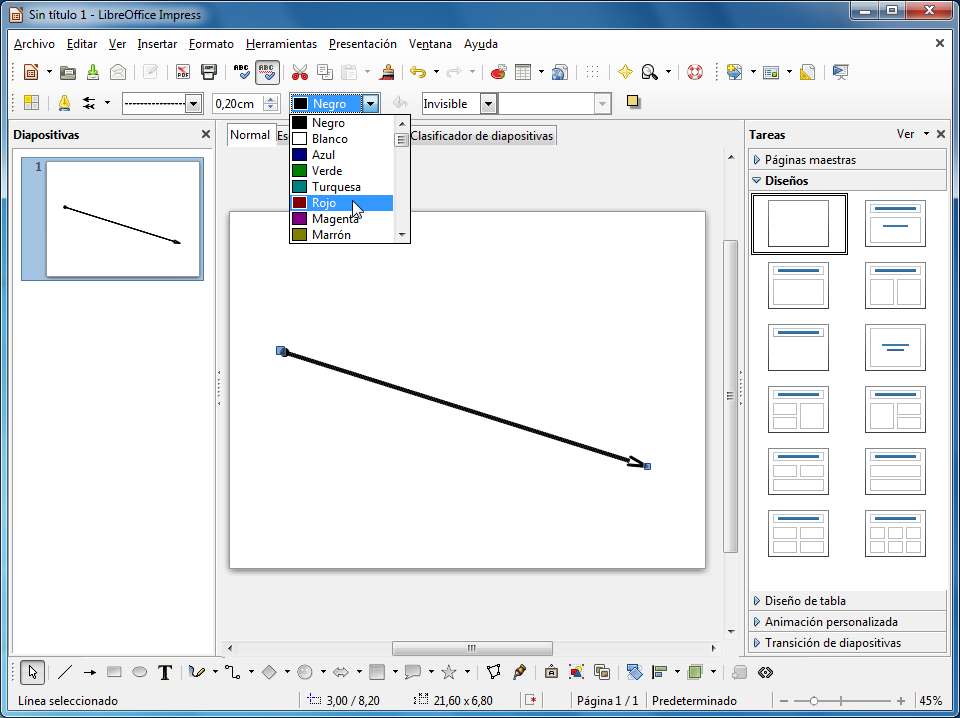
Task: Open the Insertar menu
Action: coord(157,44)
